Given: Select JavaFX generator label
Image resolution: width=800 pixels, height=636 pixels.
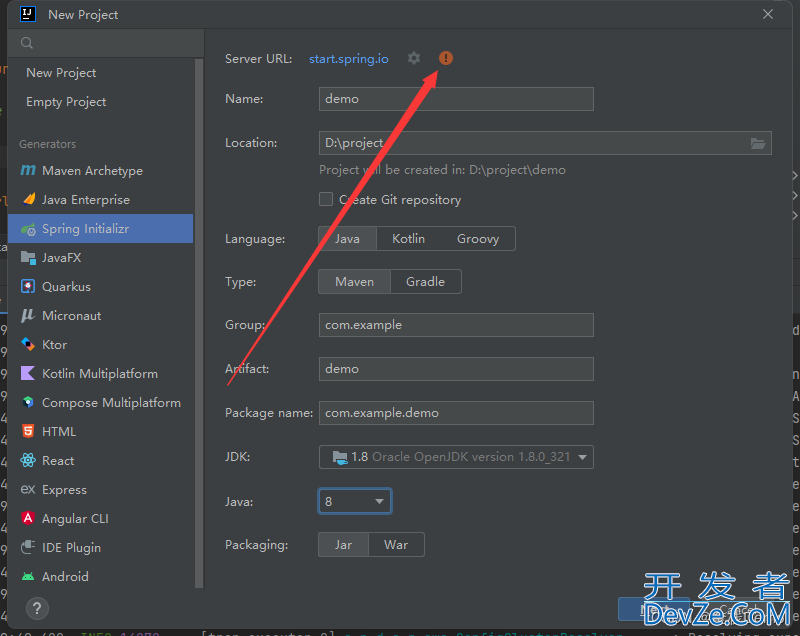Looking at the screenshot, I should coord(62,258).
